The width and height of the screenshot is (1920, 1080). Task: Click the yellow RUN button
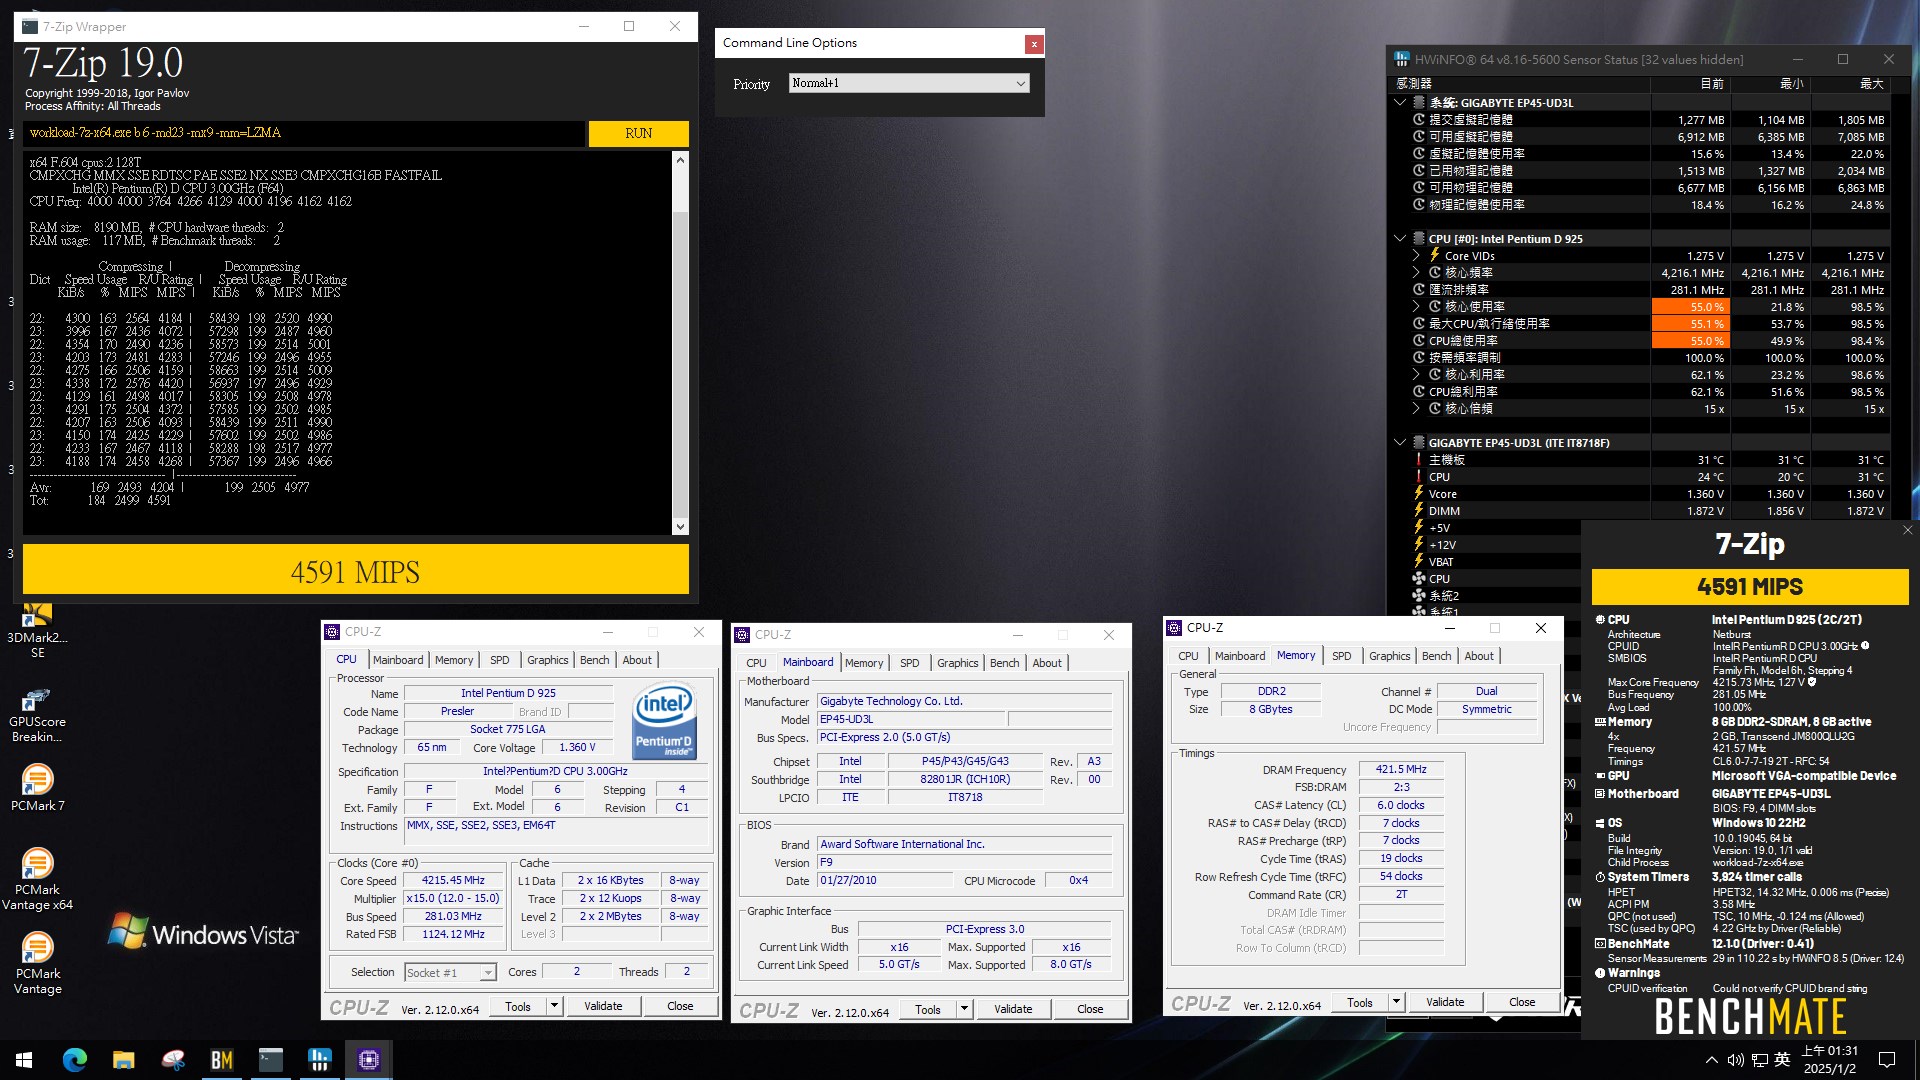[x=638, y=133]
